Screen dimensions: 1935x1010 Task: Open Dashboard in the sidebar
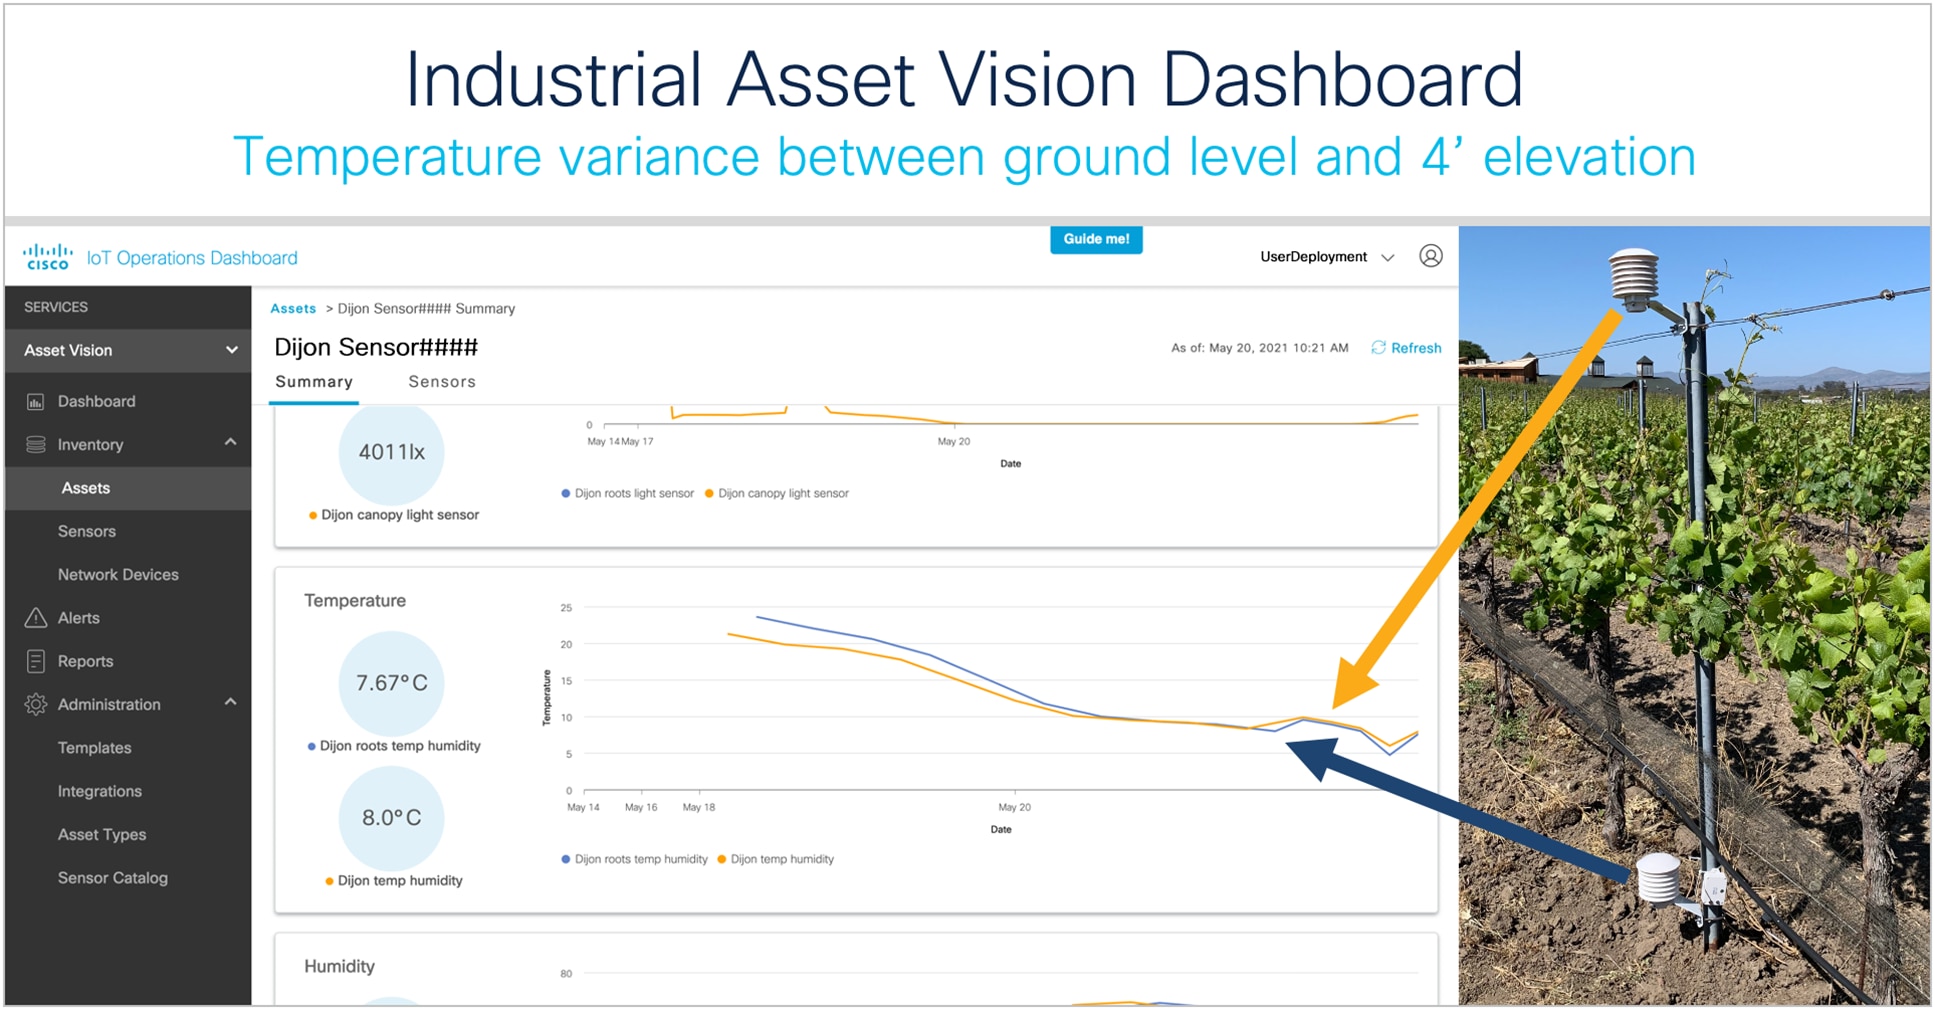point(96,401)
